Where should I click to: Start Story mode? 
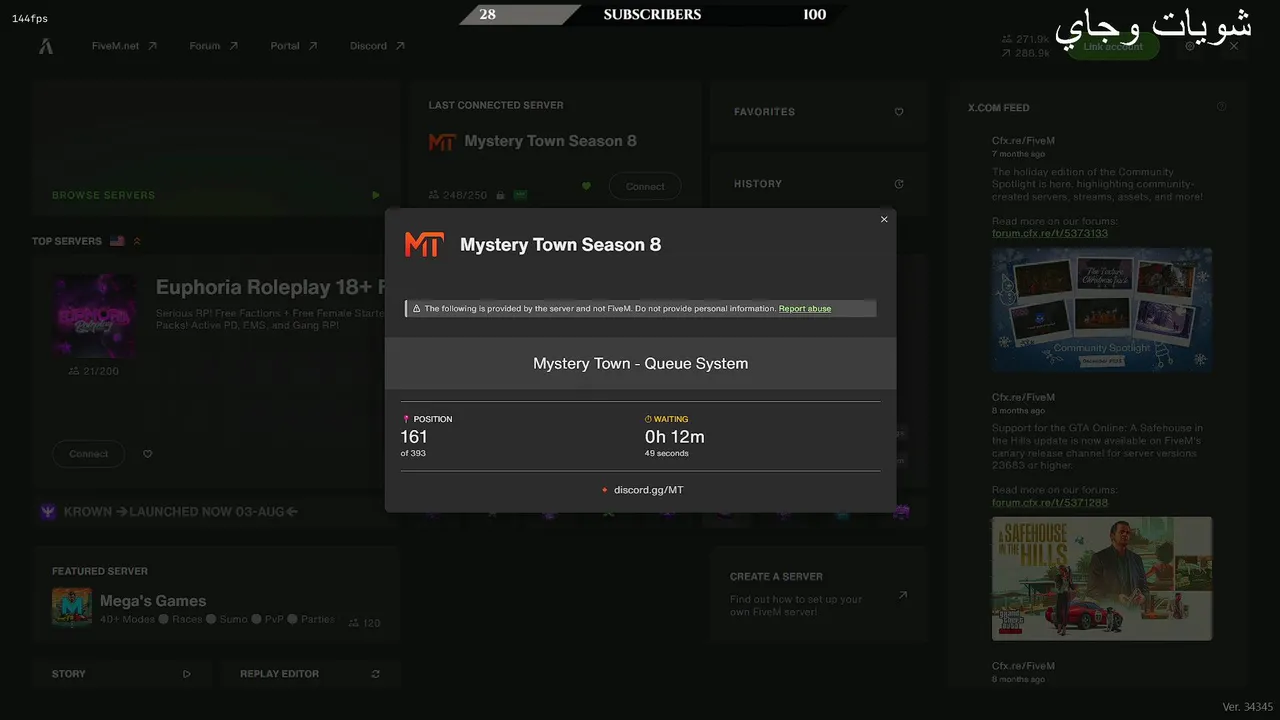click(x=121, y=674)
